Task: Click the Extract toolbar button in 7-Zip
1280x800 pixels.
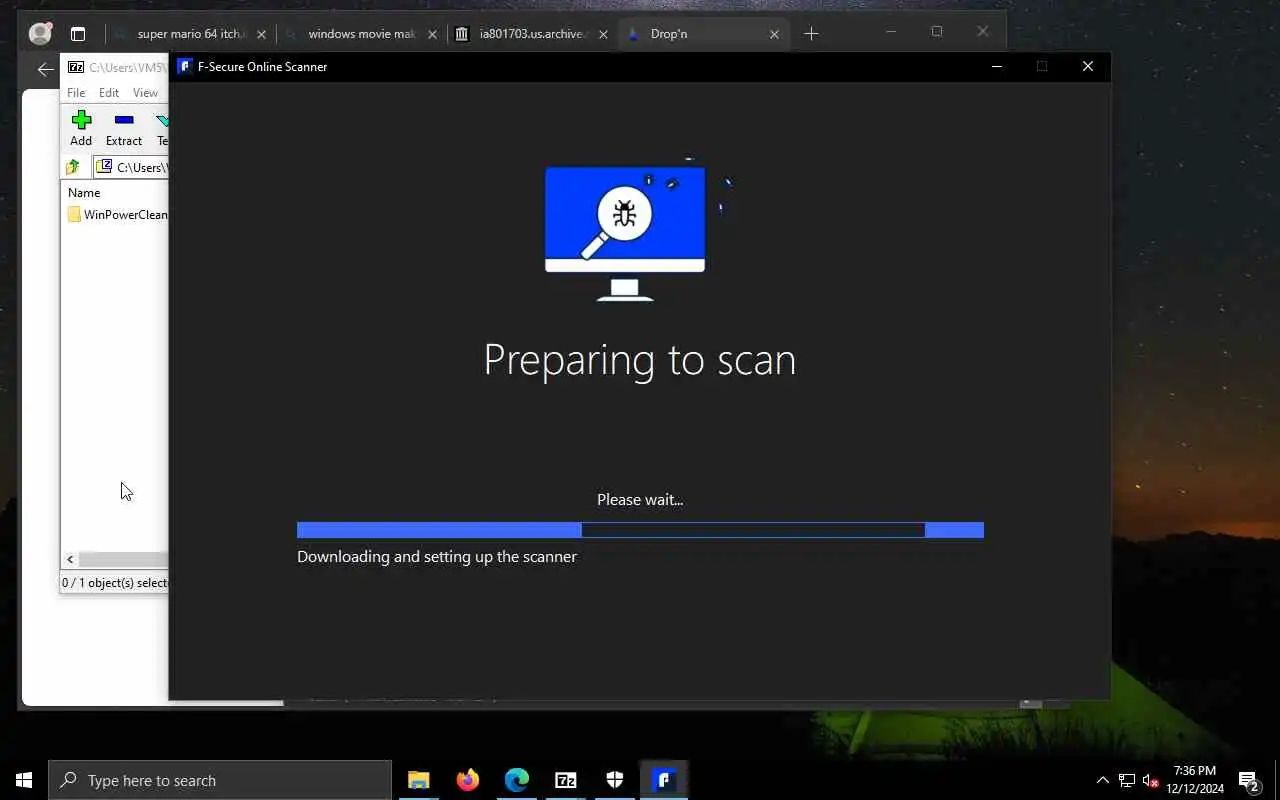Action: [x=124, y=129]
